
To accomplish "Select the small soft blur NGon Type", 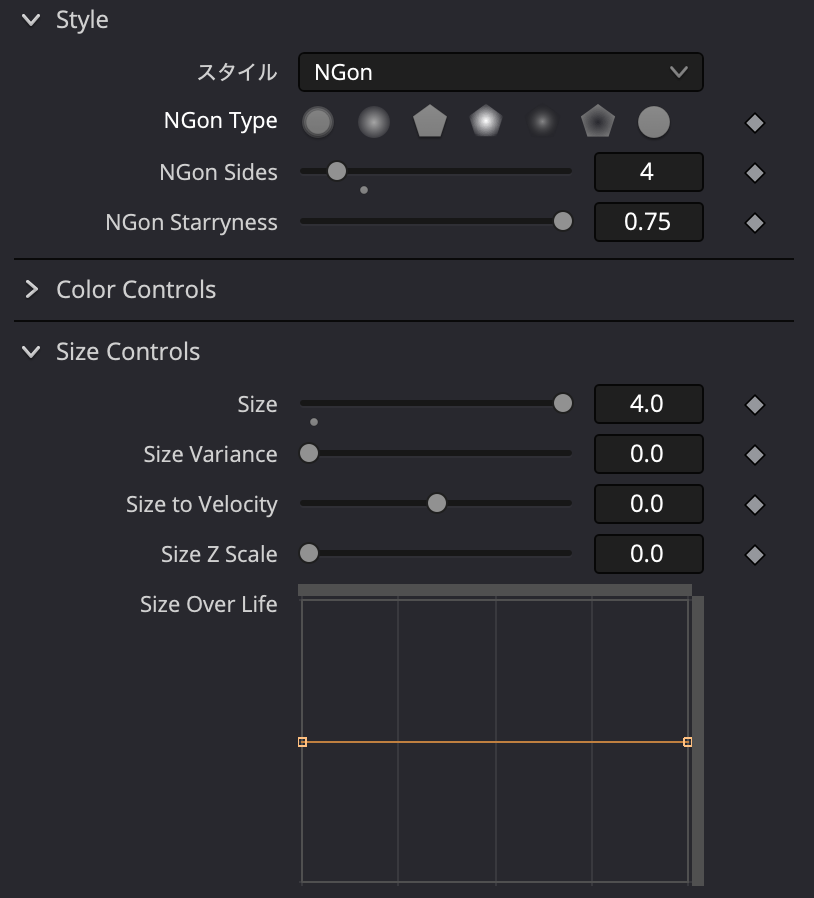I will pos(541,122).
